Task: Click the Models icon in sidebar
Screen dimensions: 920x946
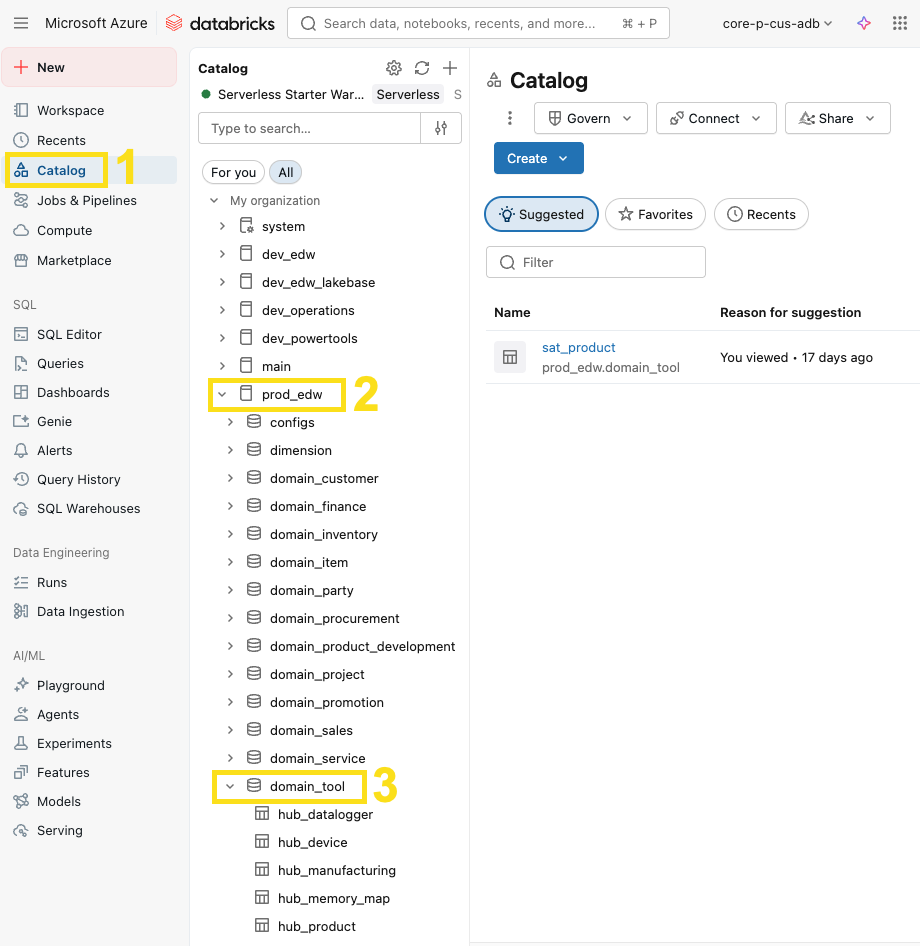Action: pyautogui.click(x=21, y=801)
